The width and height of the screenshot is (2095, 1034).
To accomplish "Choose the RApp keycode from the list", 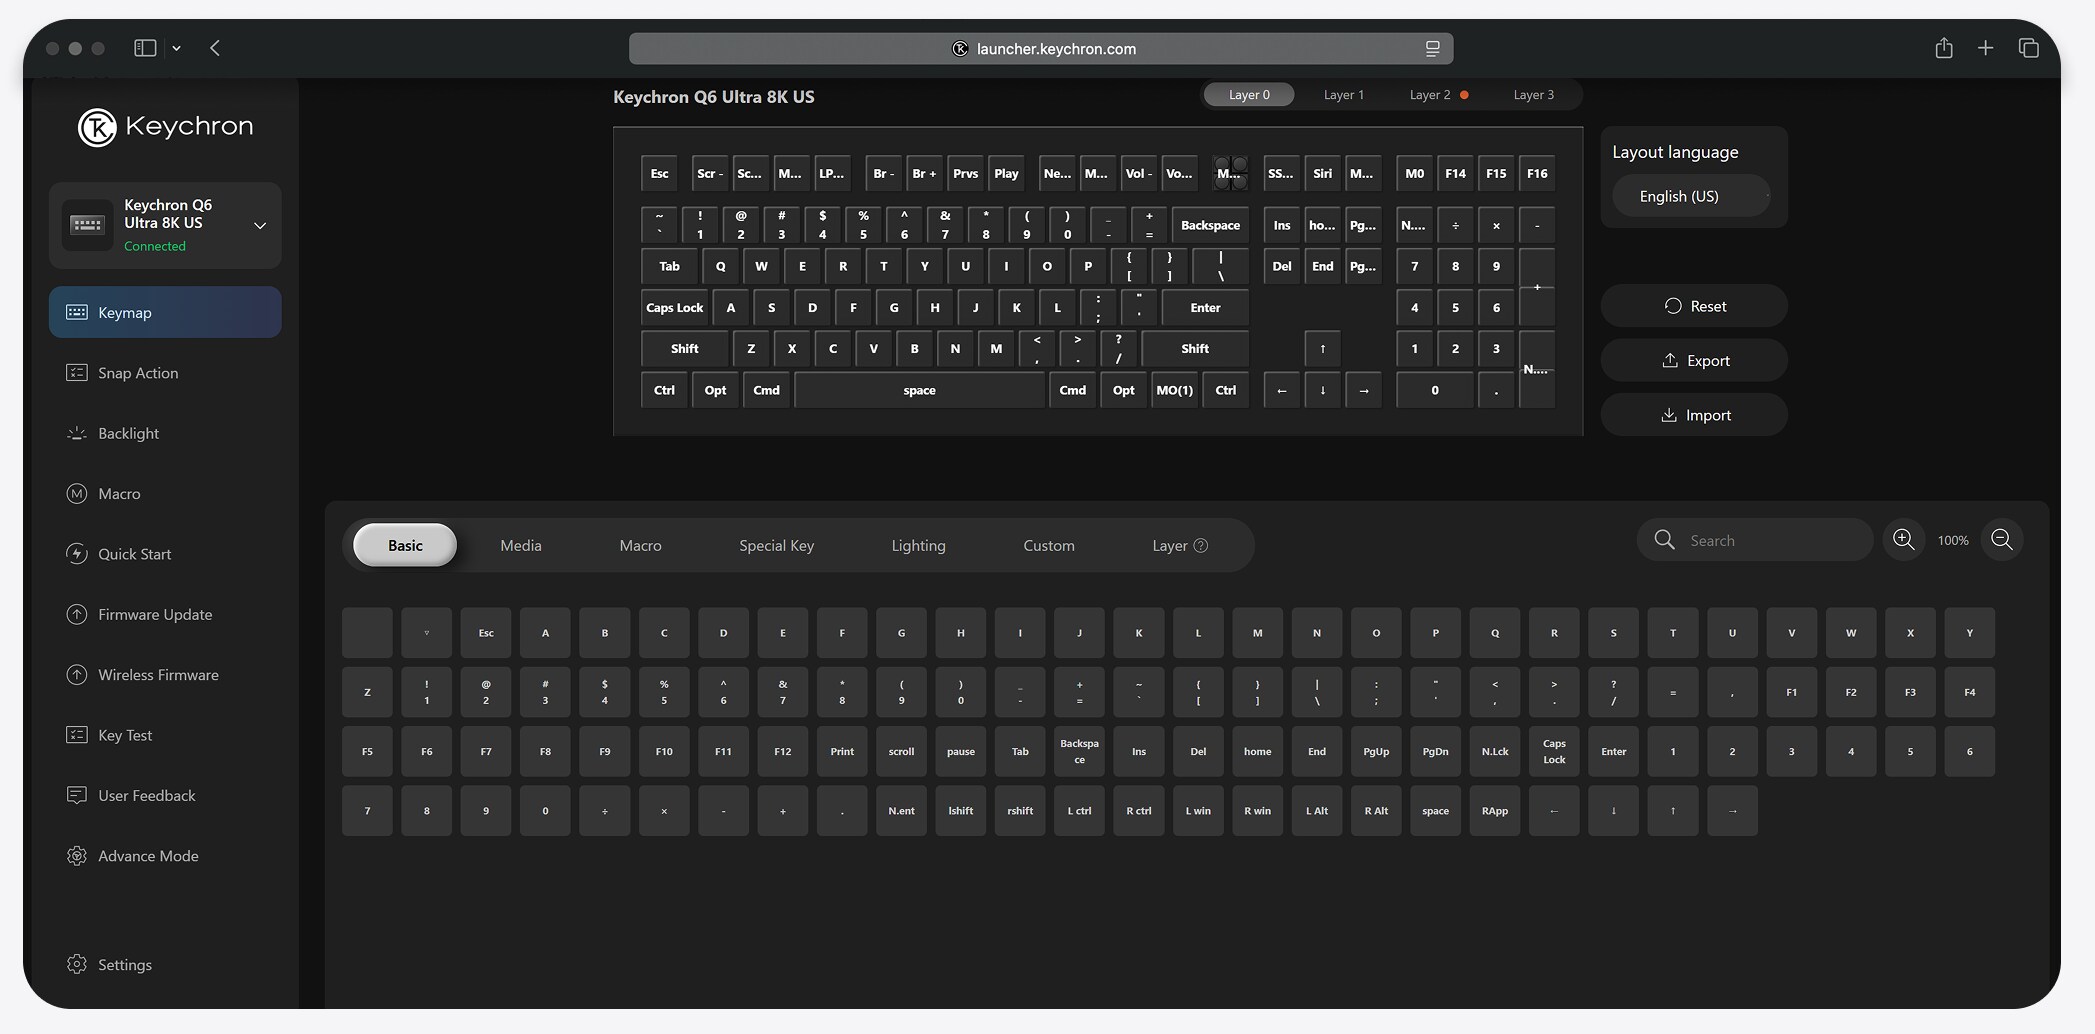I will click(x=1495, y=811).
